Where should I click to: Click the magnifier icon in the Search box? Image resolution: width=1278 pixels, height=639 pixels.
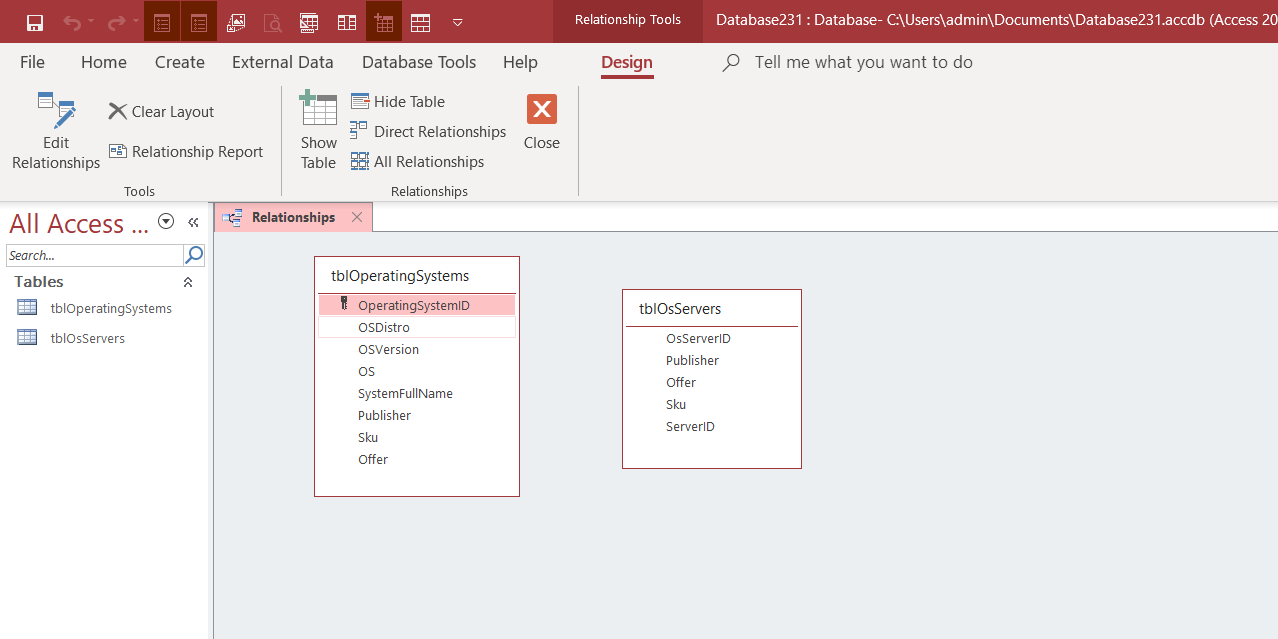coord(194,255)
